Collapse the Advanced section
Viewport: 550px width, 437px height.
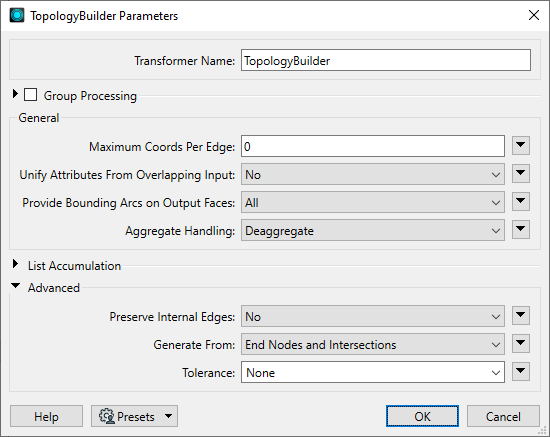point(15,286)
